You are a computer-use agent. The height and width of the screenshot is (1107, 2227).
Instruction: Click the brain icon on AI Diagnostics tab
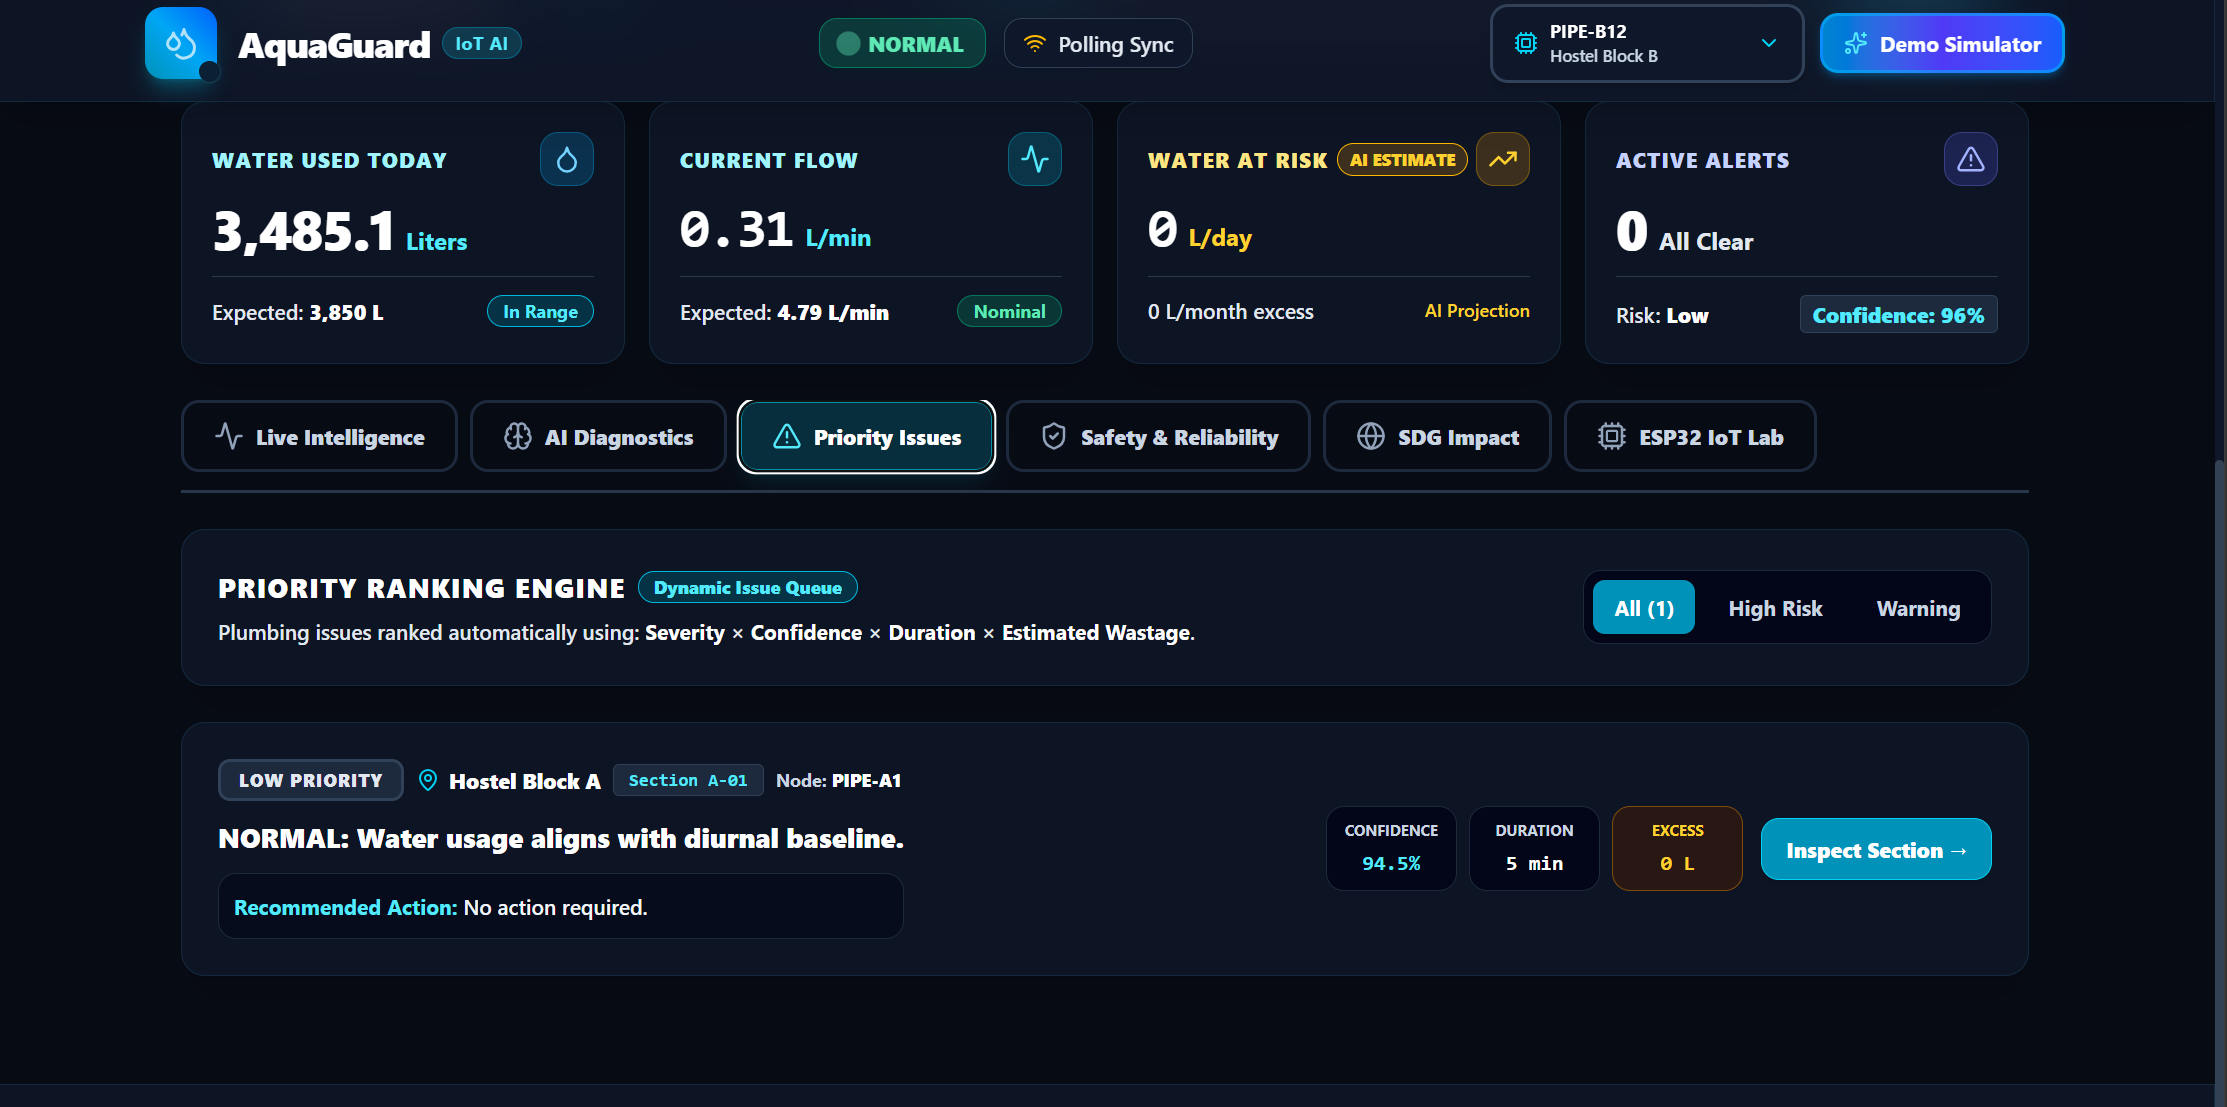click(518, 437)
